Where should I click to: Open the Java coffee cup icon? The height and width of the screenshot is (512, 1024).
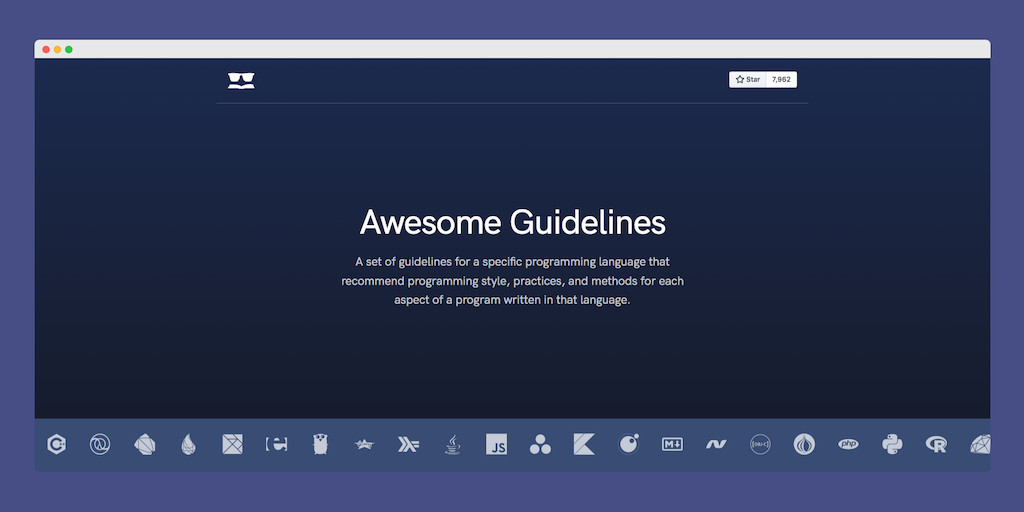453,445
